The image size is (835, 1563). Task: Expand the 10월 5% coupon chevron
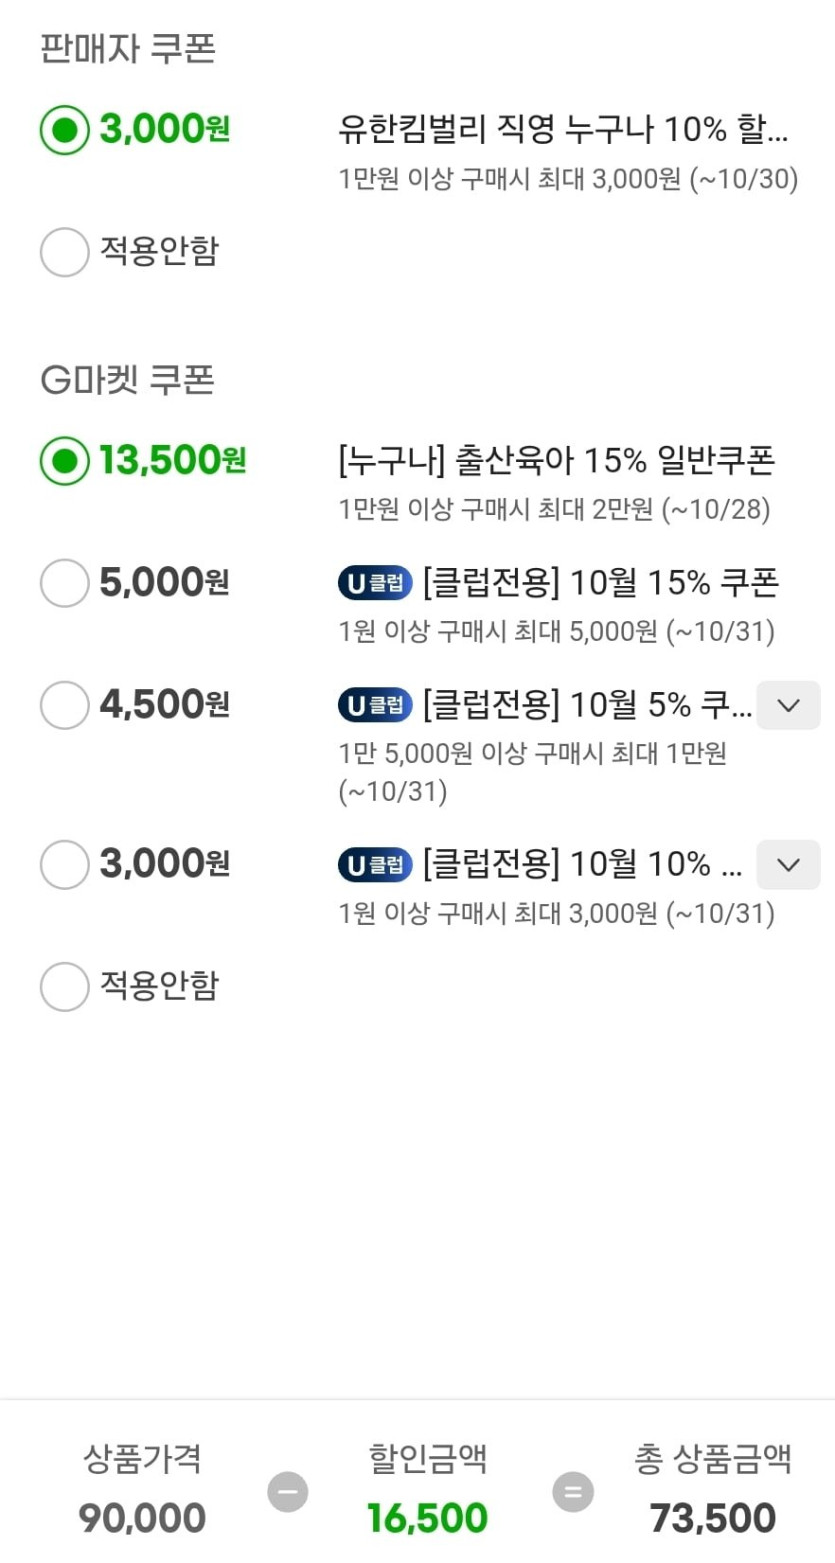[x=788, y=705]
